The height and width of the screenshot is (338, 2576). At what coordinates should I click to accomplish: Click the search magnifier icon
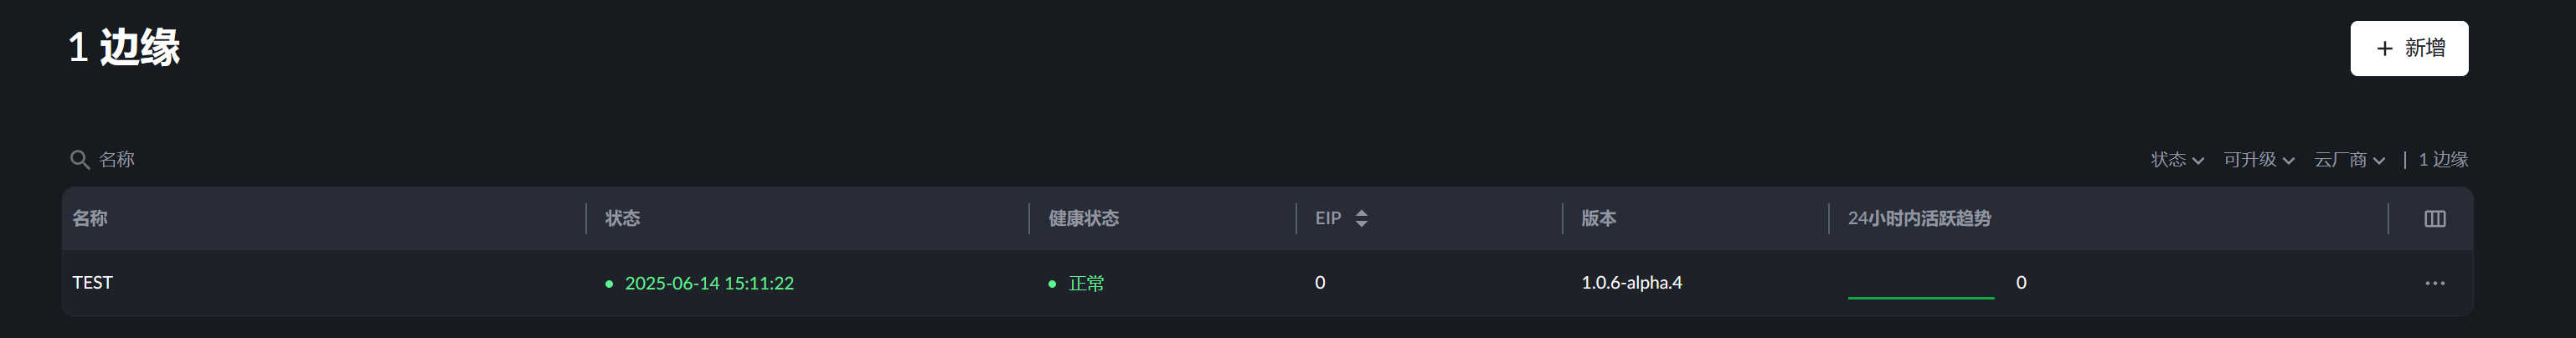(x=80, y=160)
